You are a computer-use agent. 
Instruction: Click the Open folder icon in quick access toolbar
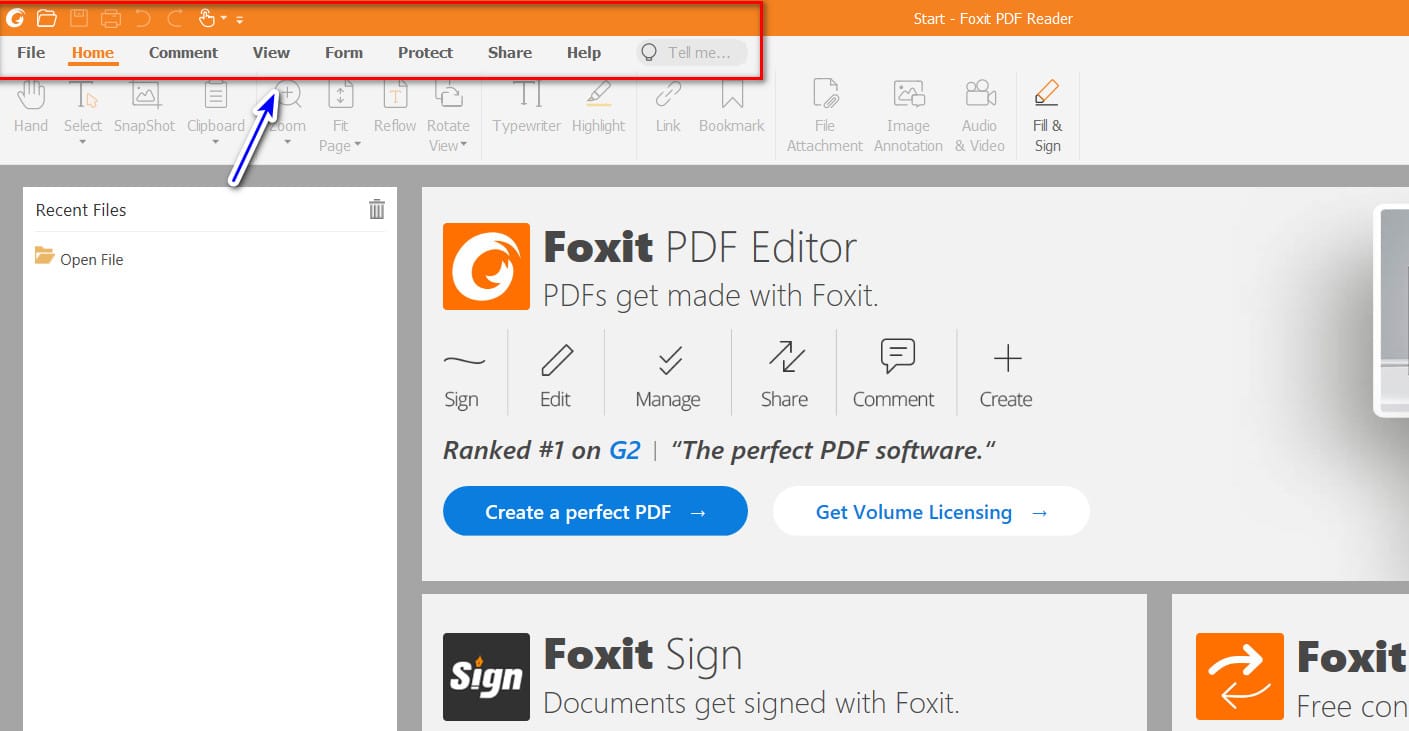coord(46,18)
